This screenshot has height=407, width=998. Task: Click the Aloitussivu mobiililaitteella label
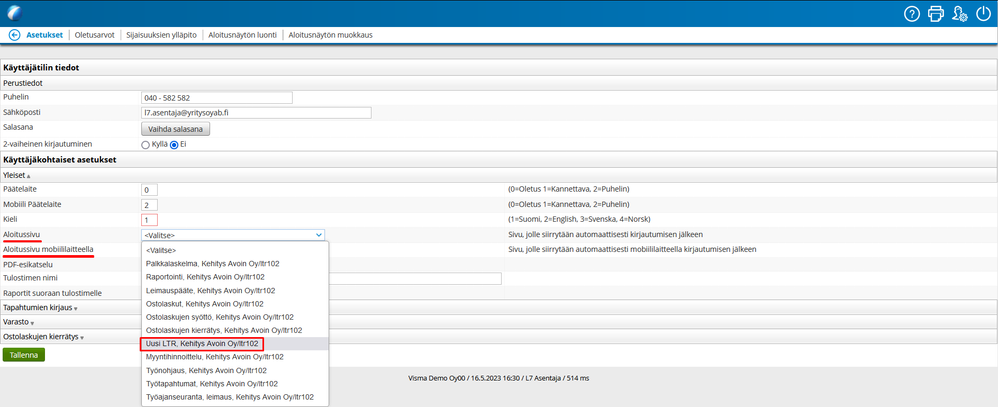click(49, 249)
